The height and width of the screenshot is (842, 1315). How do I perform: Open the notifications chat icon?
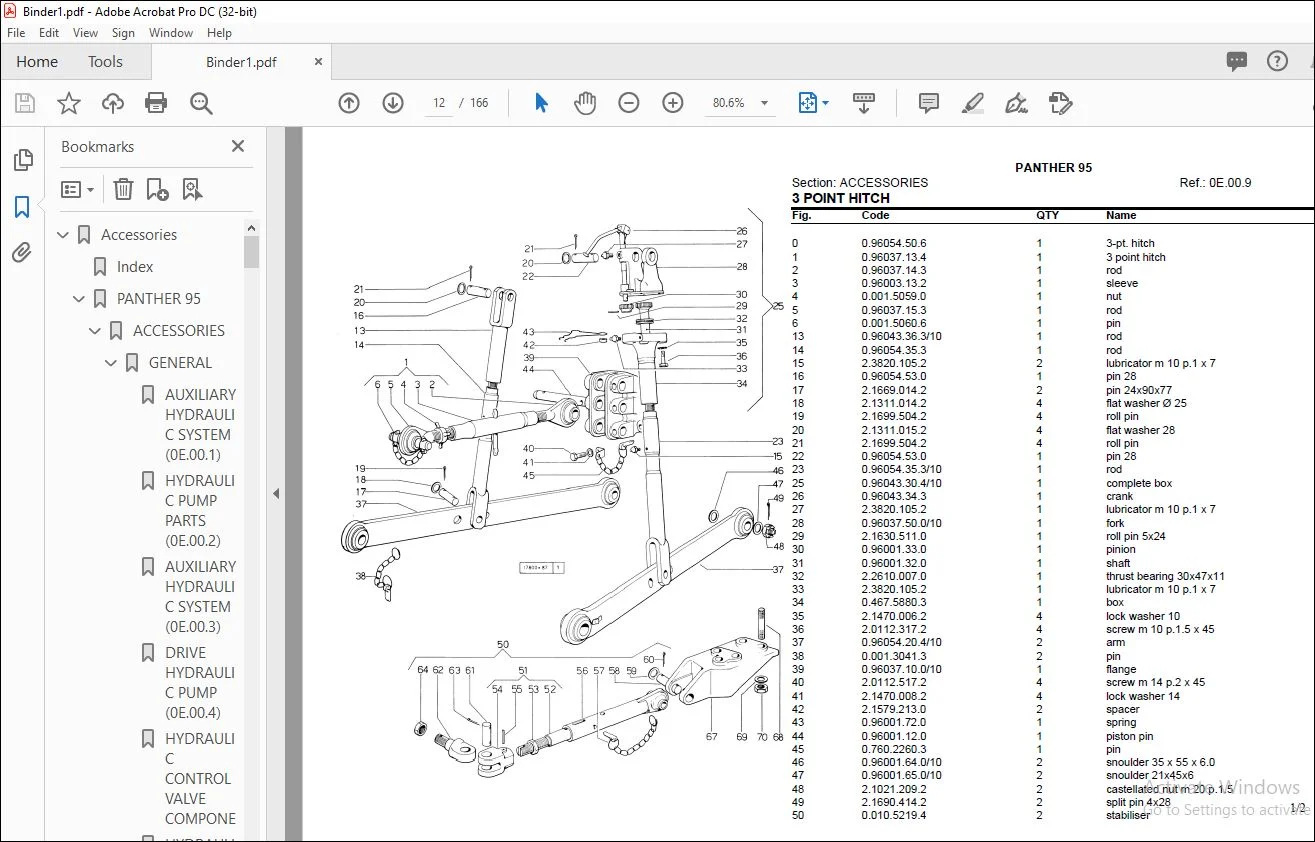1237,62
